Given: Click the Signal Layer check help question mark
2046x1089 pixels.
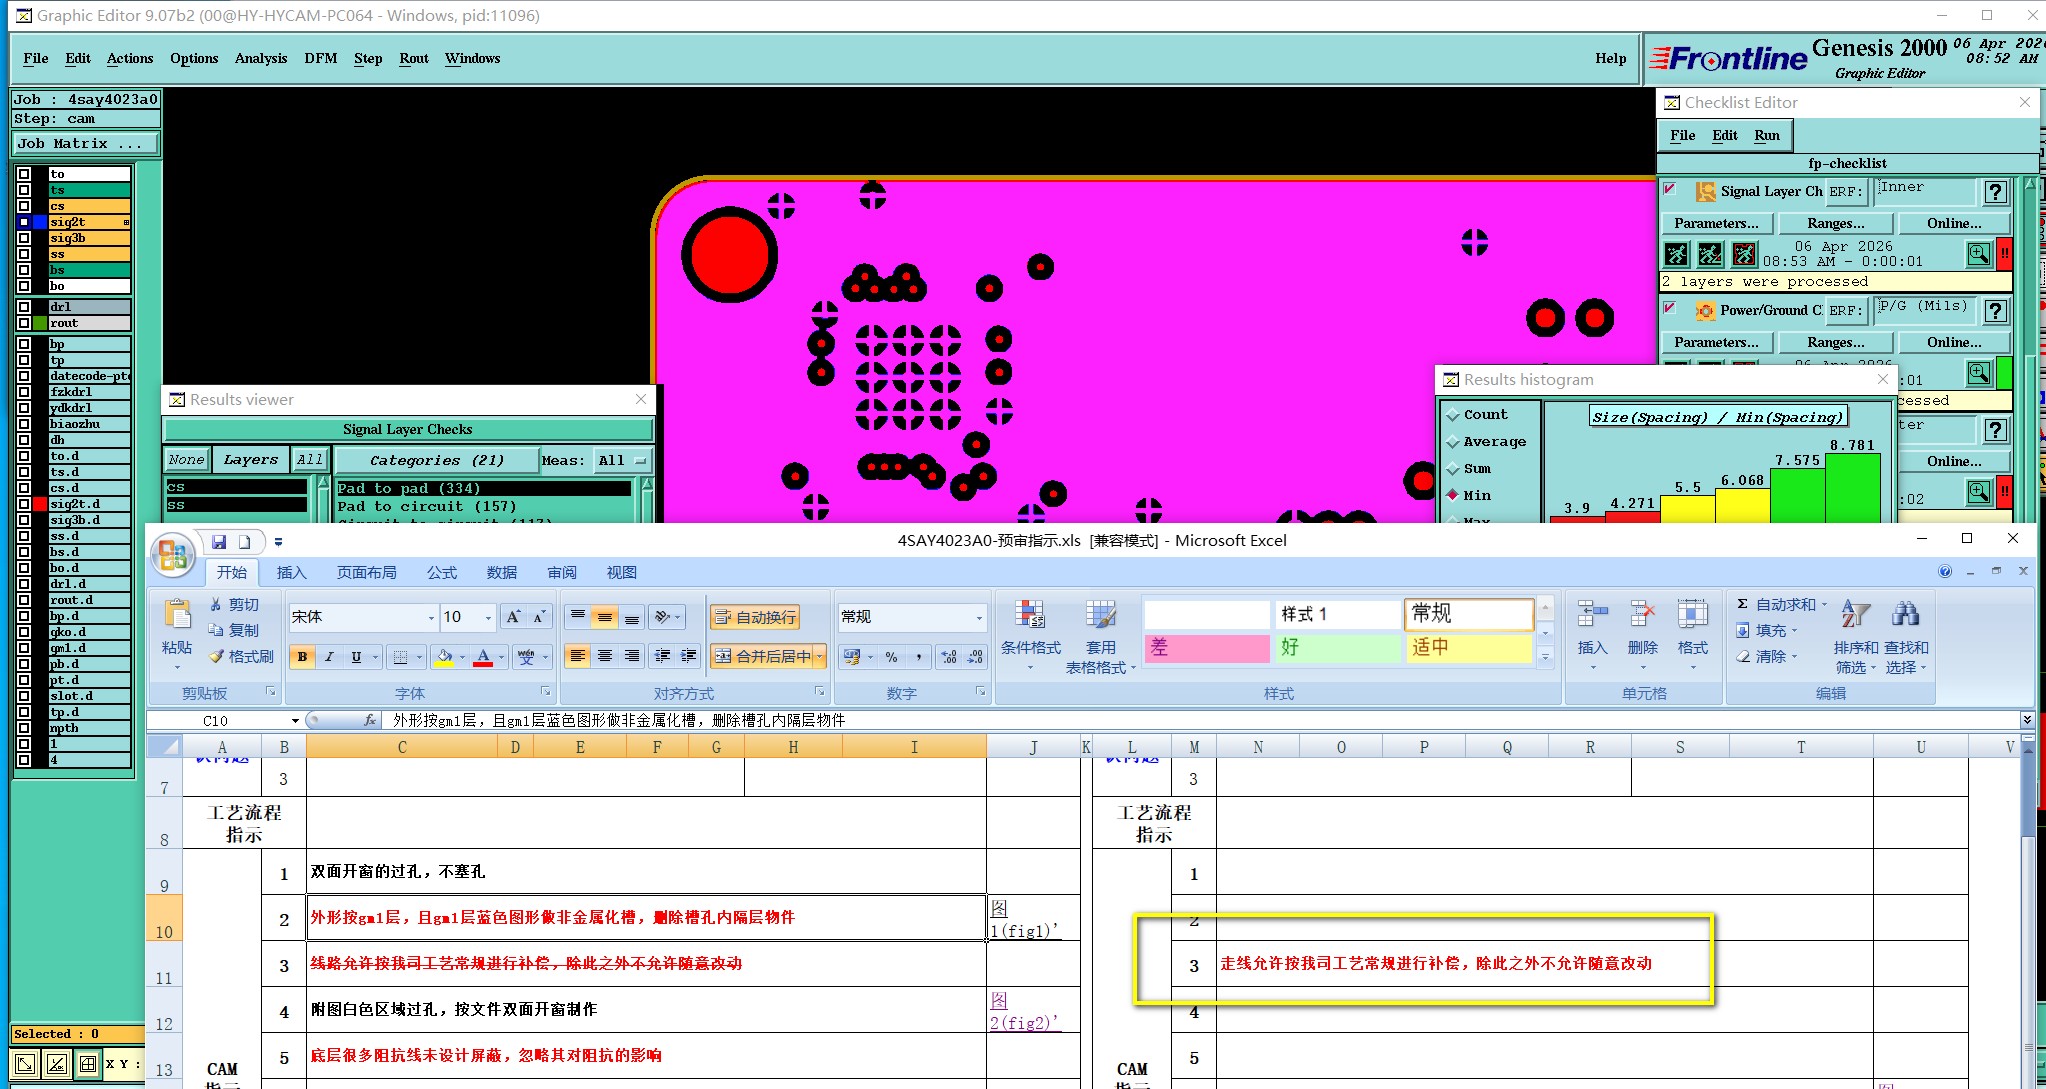Looking at the screenshot, I should 1995,192.
